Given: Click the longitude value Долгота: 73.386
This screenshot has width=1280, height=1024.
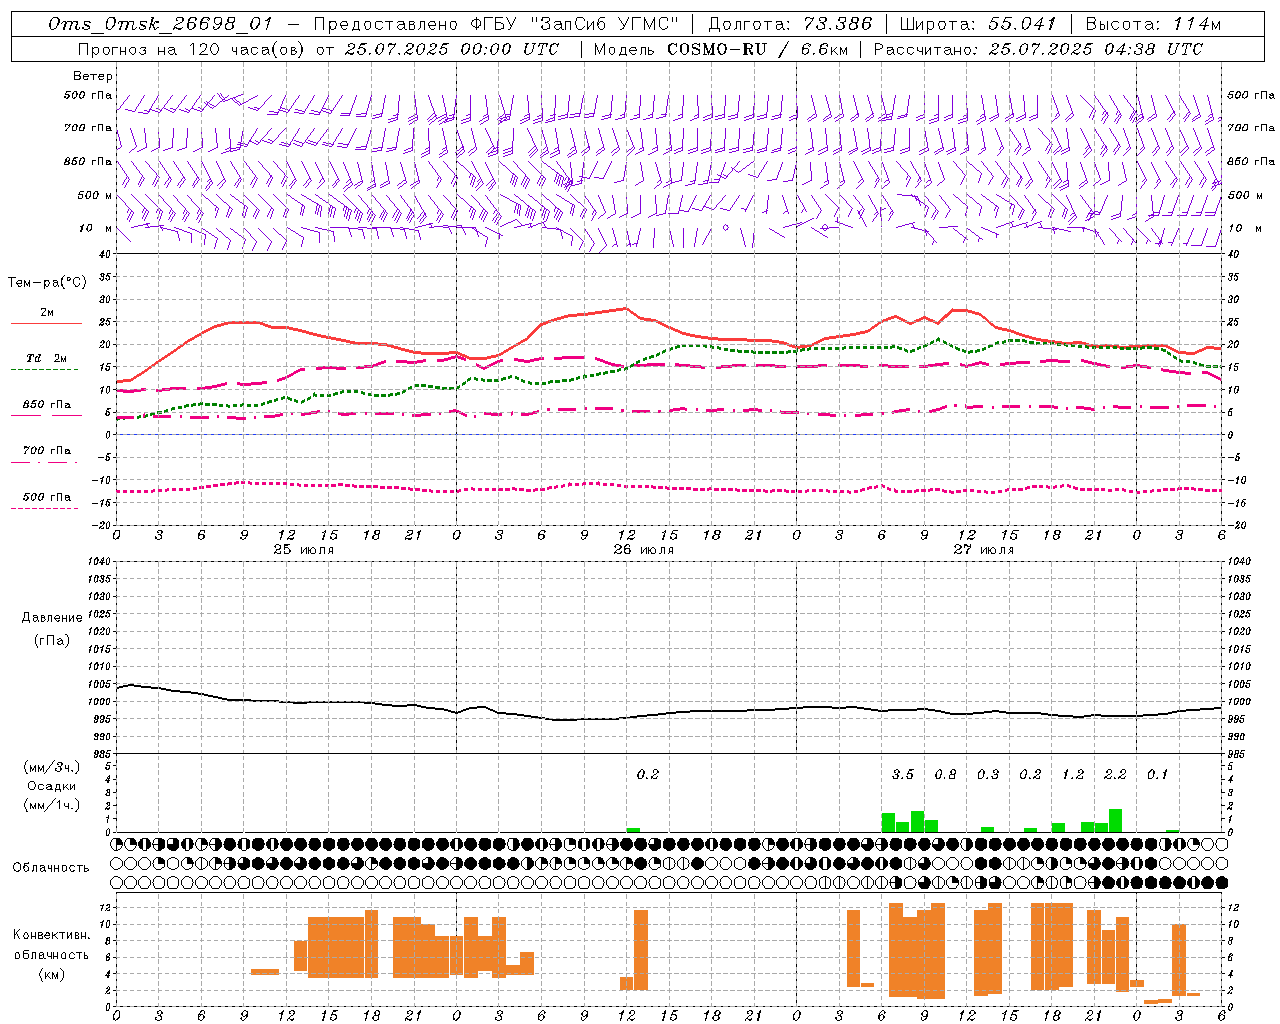Looking at the screenshot, I should click(790, 24).
